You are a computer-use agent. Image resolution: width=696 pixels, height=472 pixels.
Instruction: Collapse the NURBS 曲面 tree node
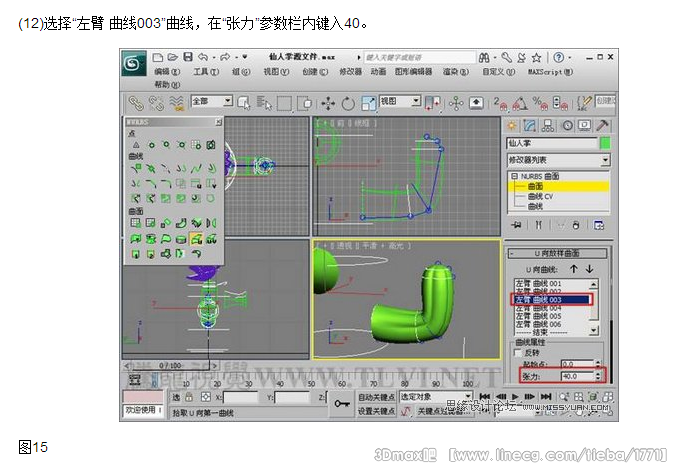514,176
